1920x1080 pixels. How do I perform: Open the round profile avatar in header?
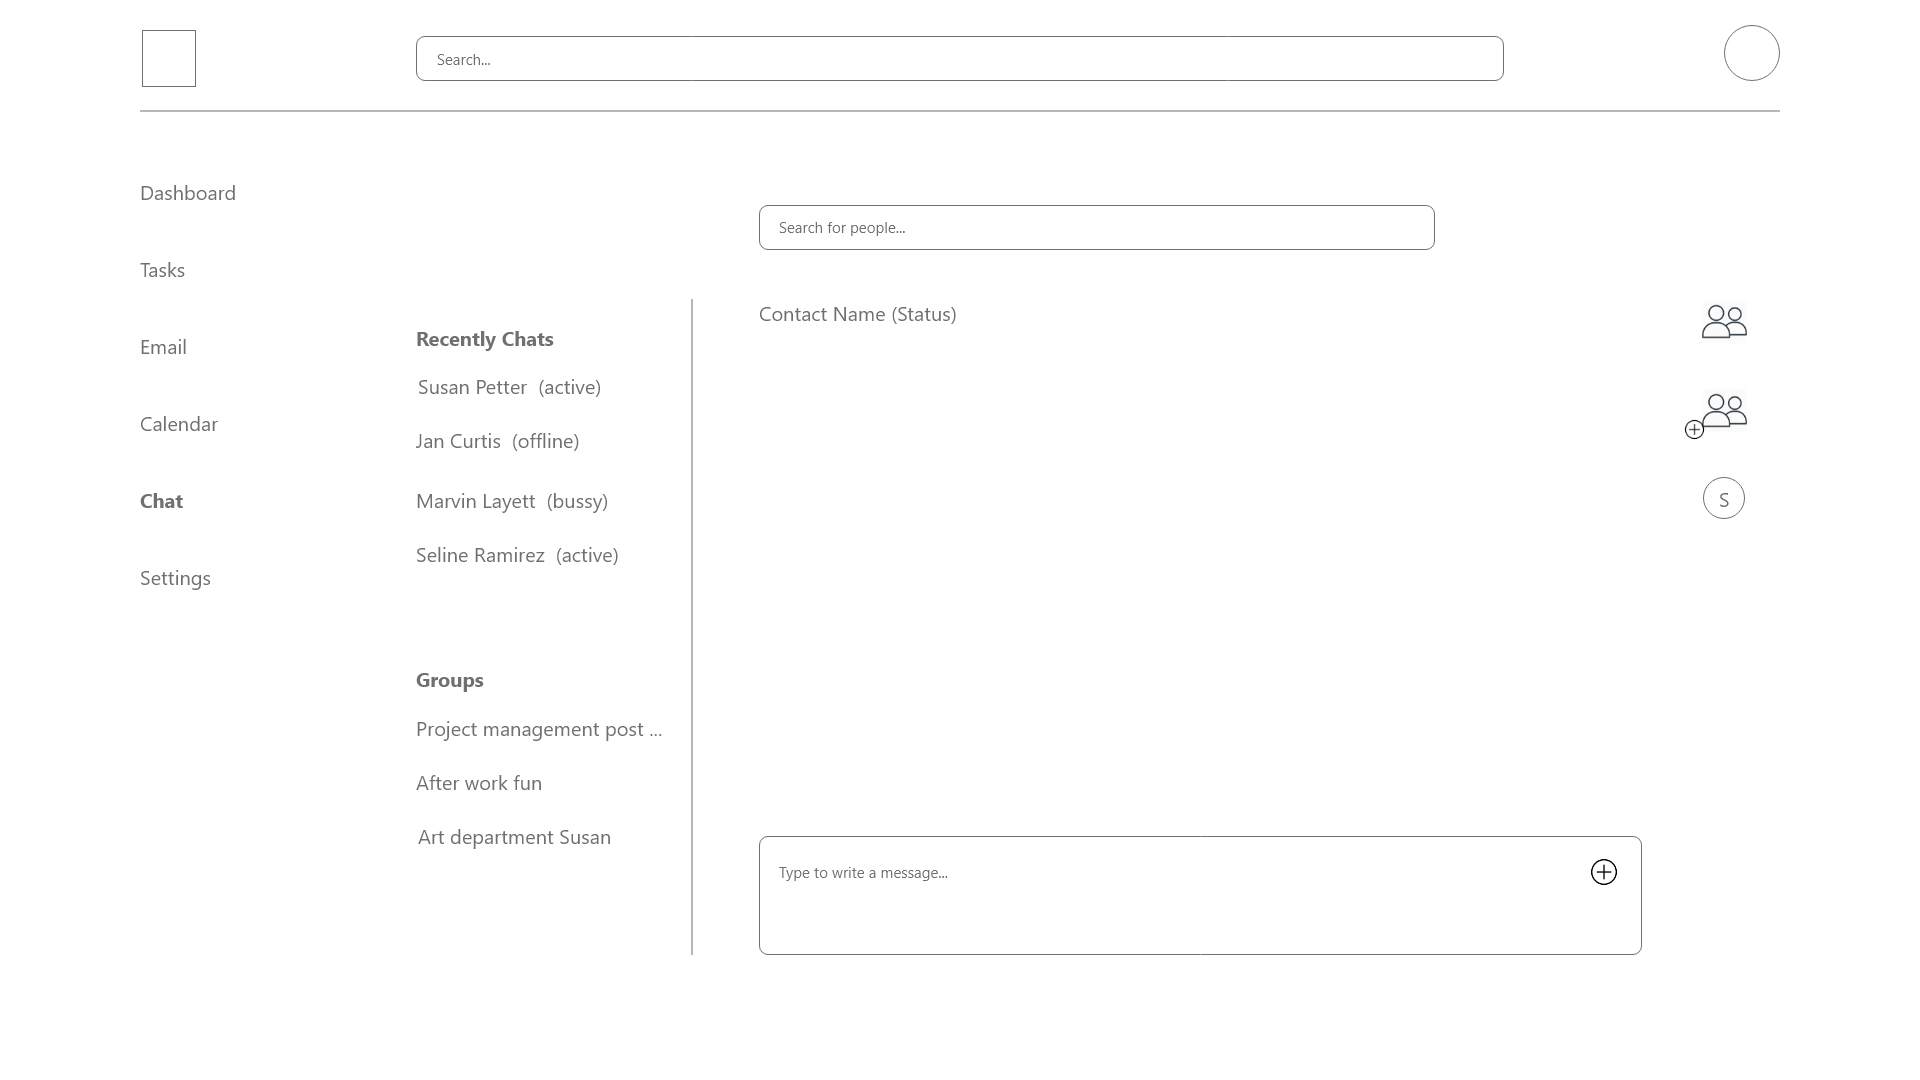(x=1752, y=53)
